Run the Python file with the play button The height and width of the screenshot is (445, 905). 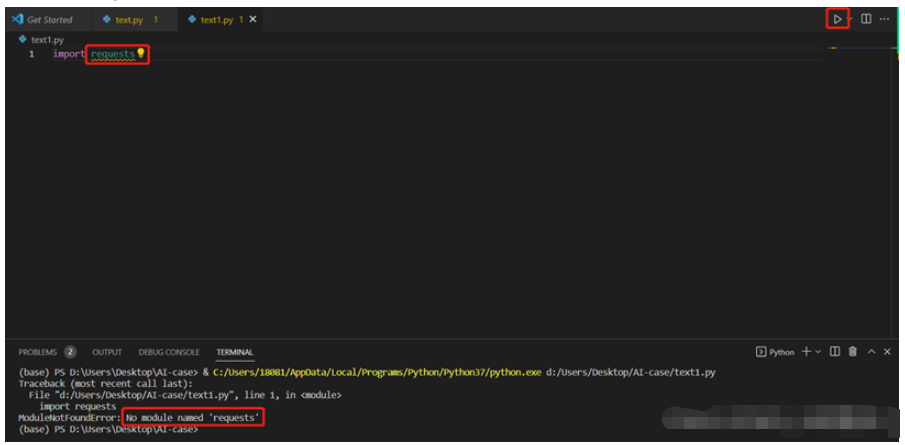pyautogui.click(x=837, y=19)
